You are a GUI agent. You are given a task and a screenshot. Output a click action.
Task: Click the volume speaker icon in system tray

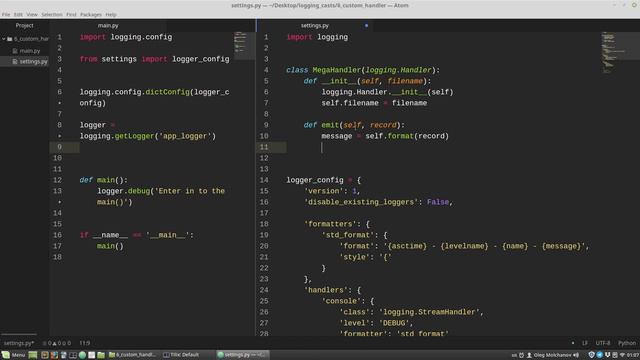click(576, 355)
